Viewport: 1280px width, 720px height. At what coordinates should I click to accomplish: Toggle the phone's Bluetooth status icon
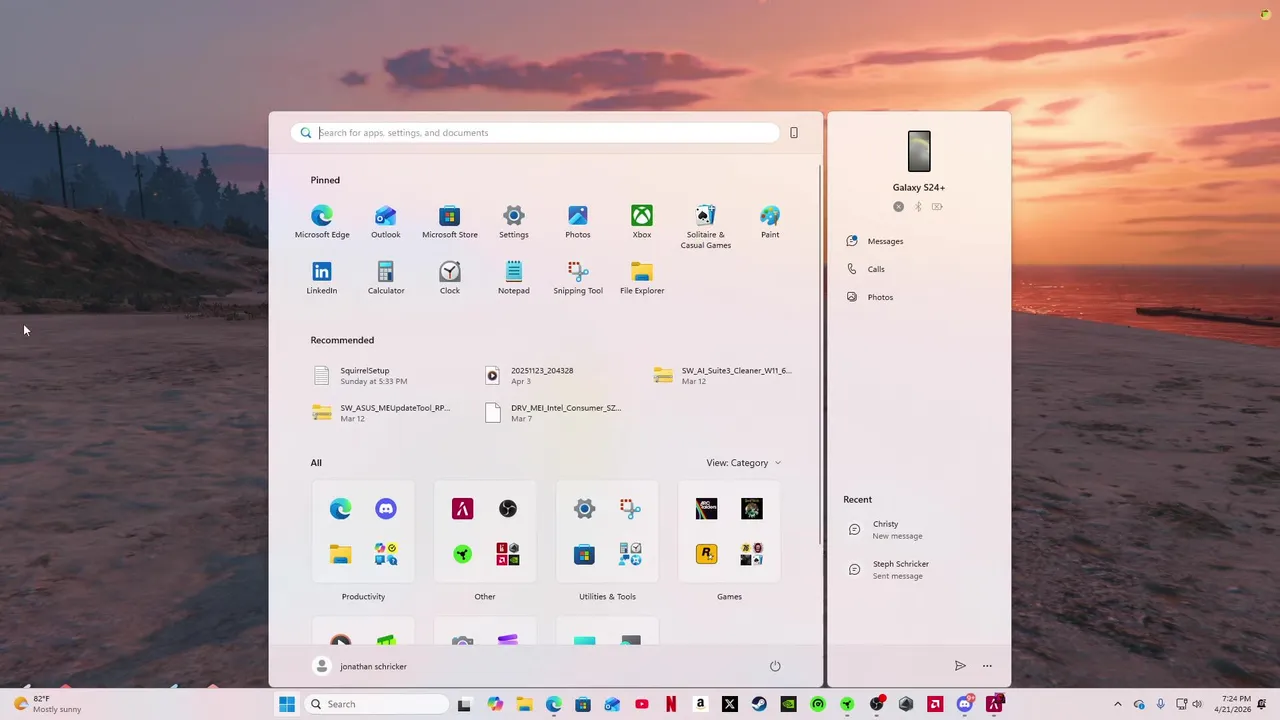pyautogui.click(x=918, y=207)
